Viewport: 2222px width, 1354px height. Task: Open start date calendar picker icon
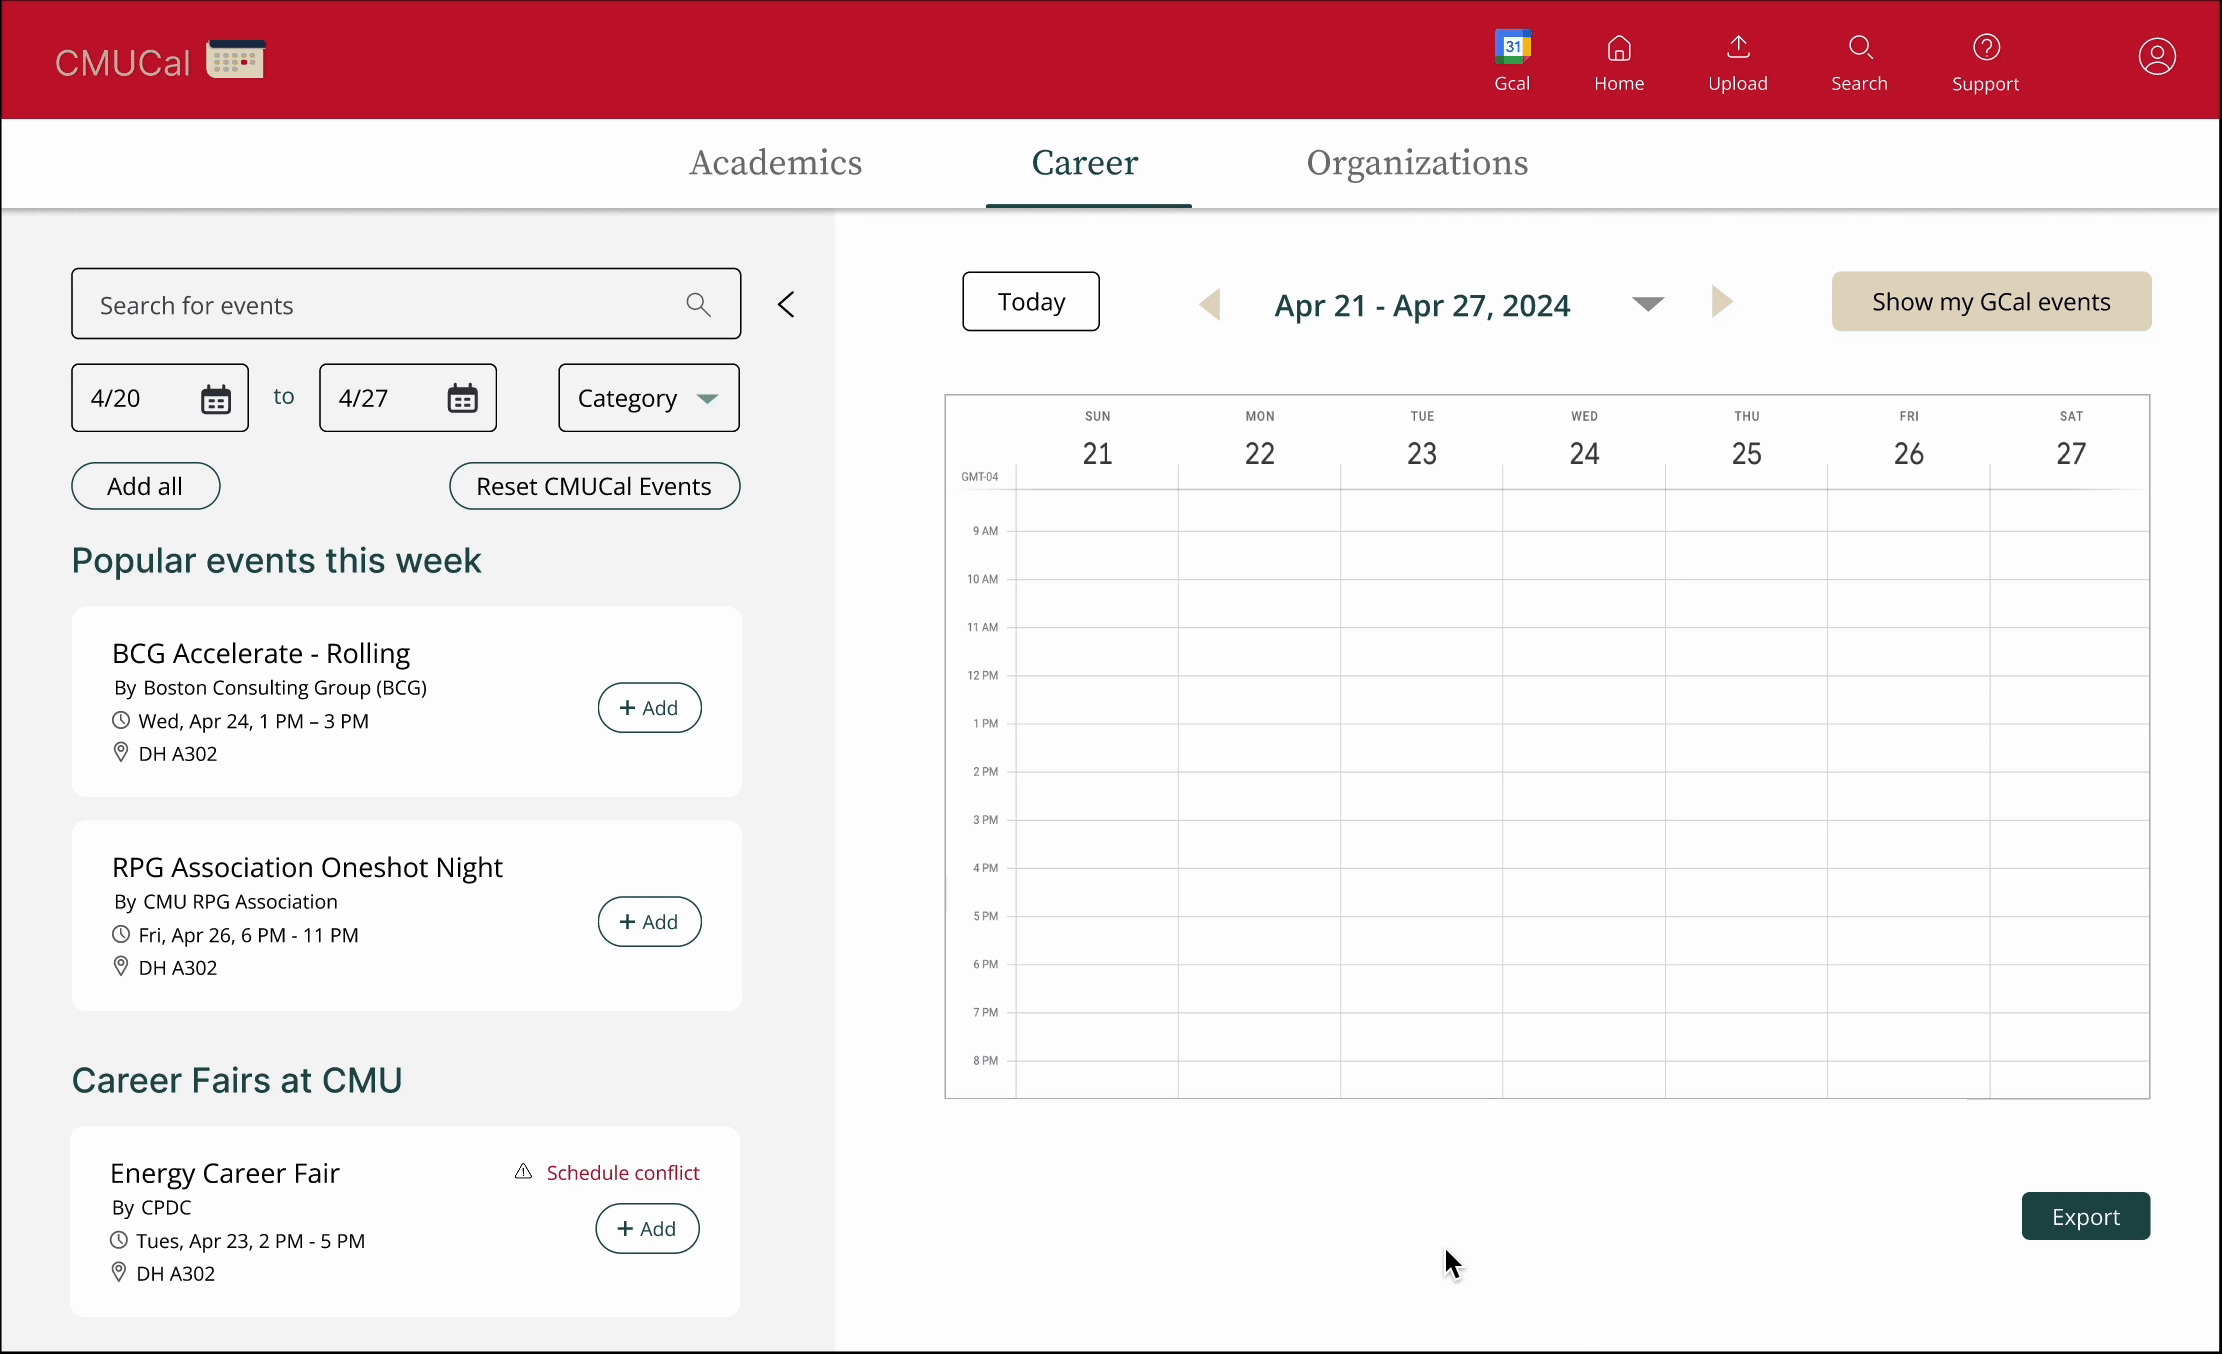[216, 399]
